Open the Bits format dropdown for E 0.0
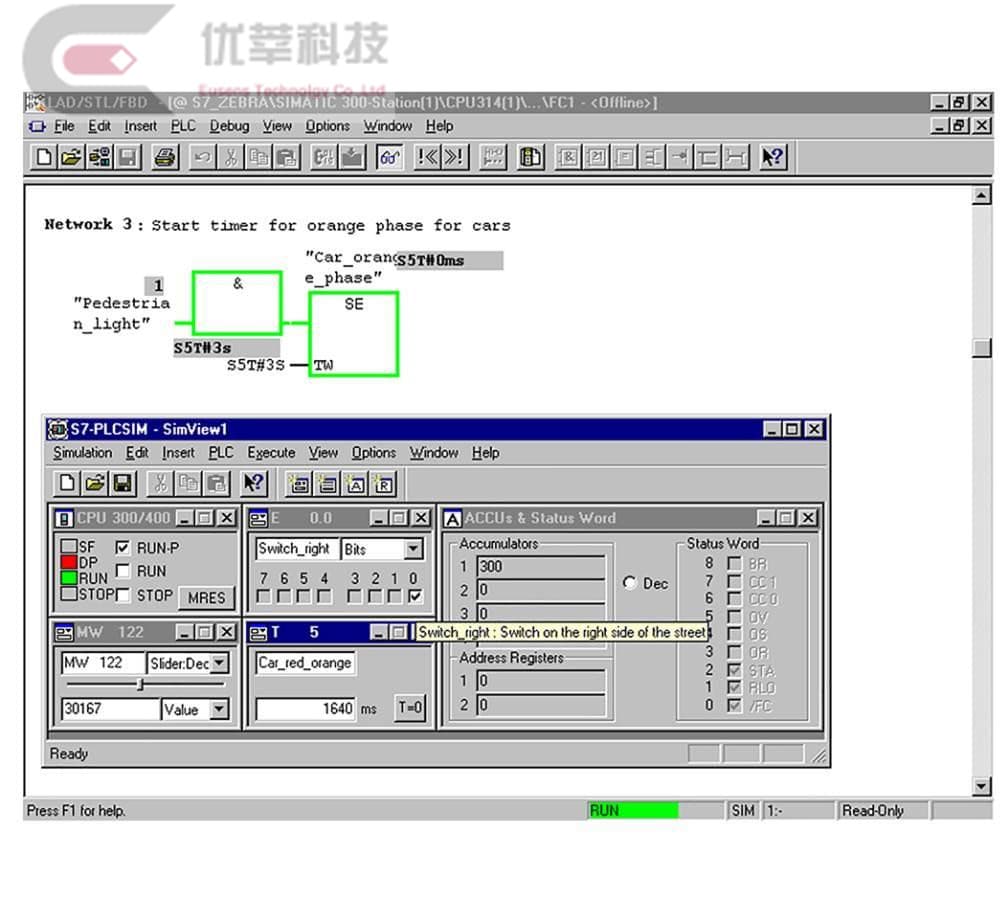 [x=415, y=548]
